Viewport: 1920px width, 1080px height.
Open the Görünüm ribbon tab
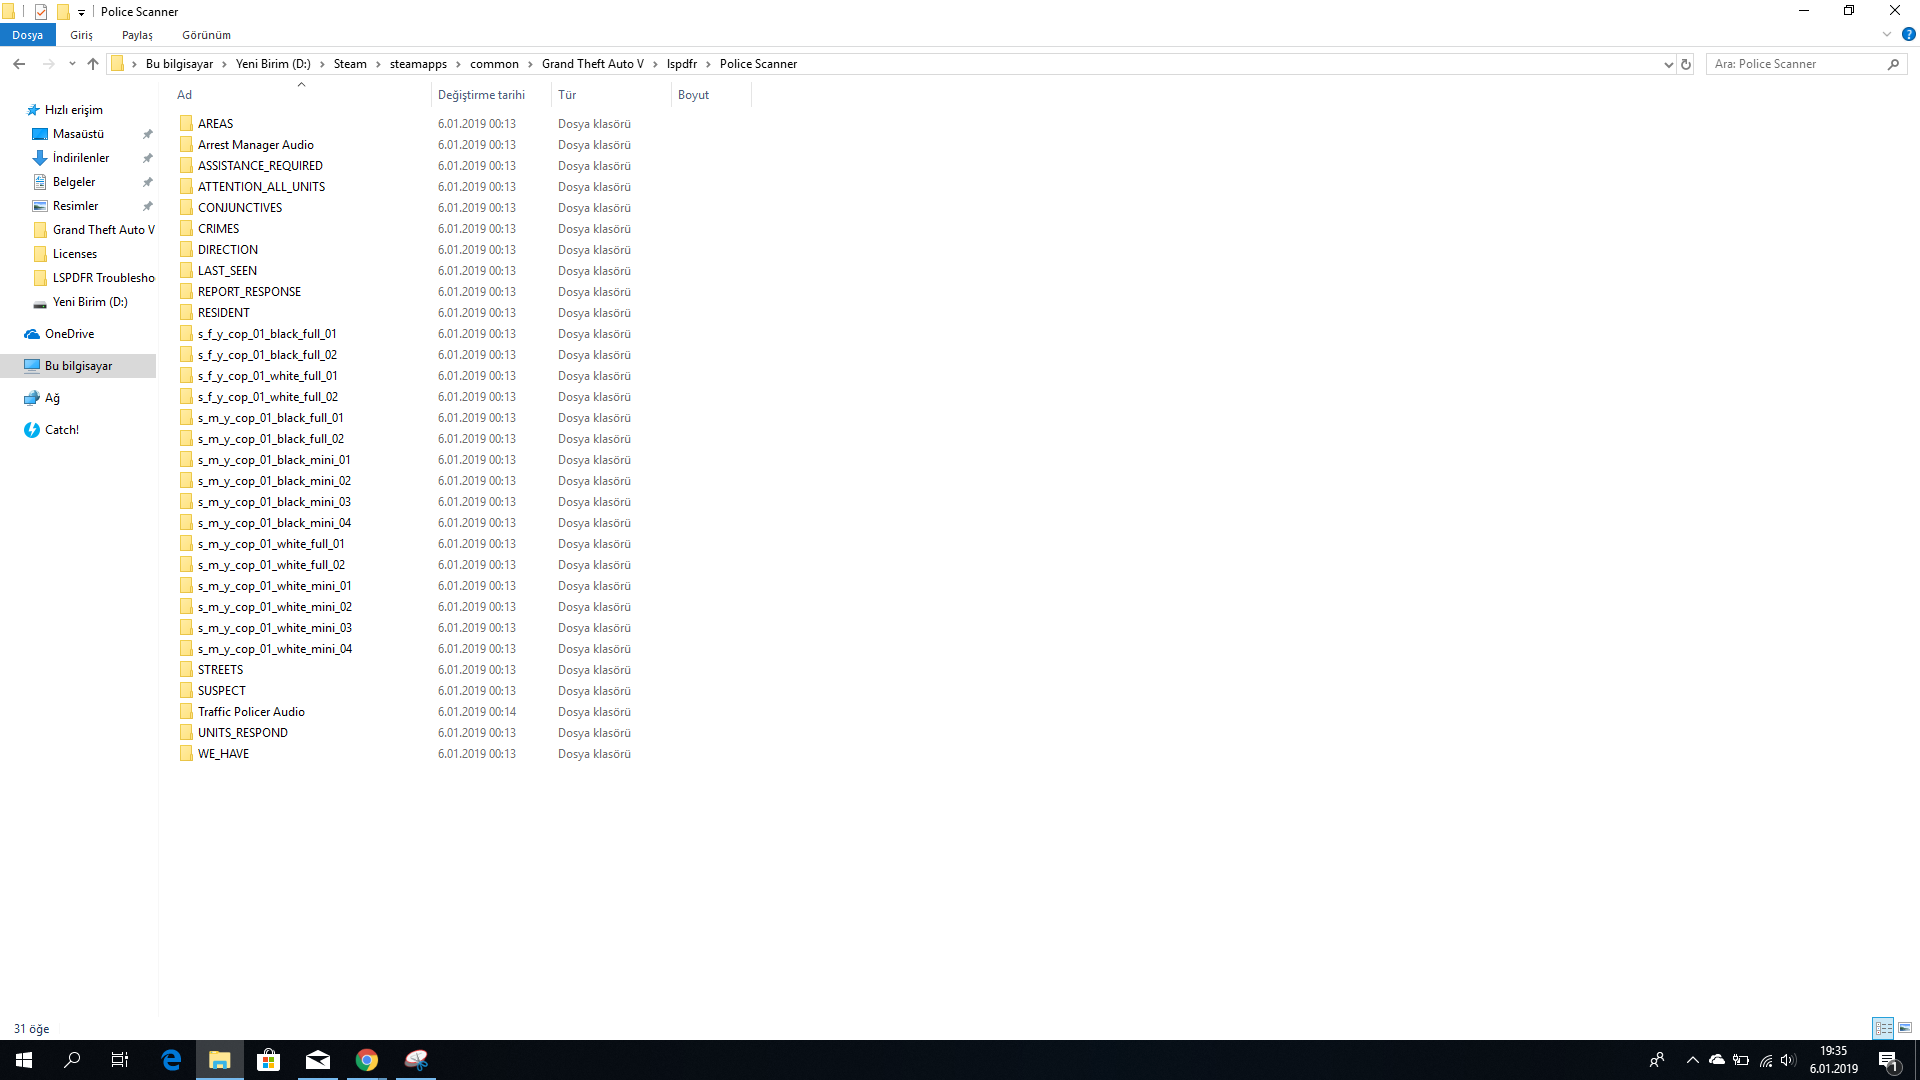pyautogui.click(x=206, y=35)
